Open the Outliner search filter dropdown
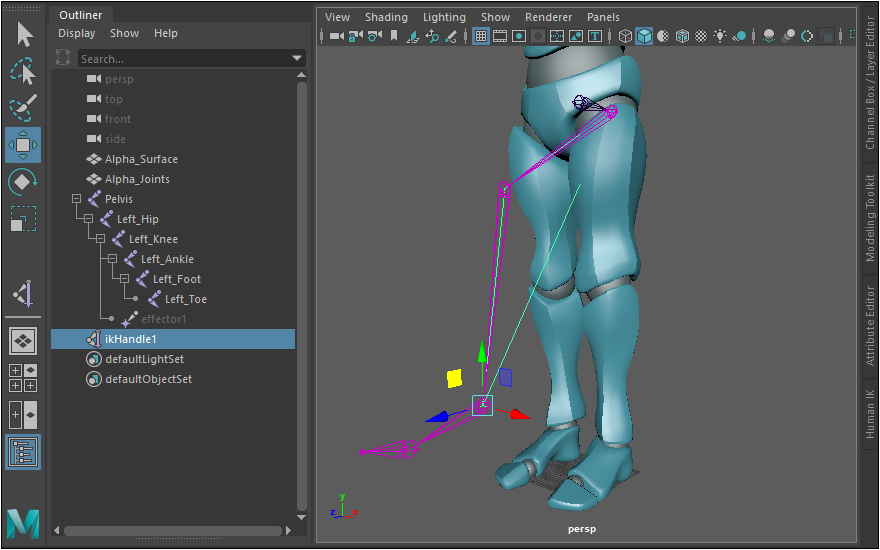Image resolution: width=880 pixels, height=550 pixels. tap(297, 59)
